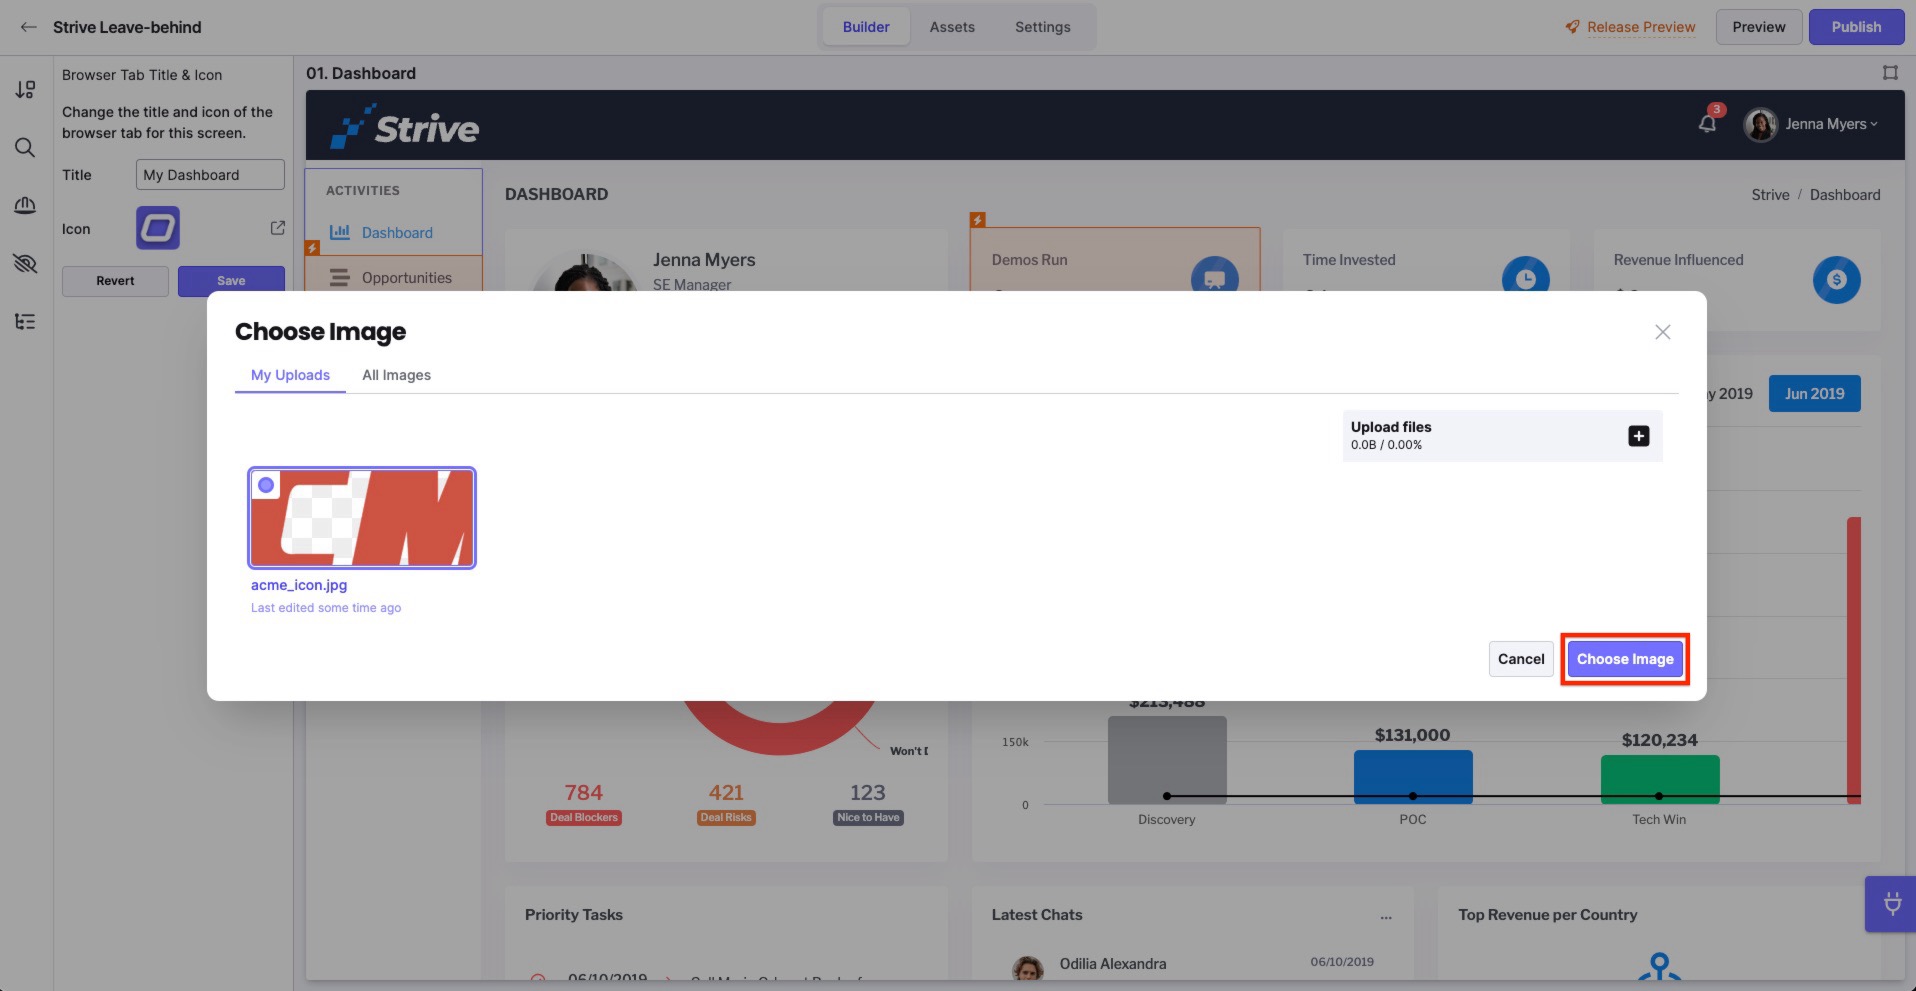Select the Jun 2019 date button

(1815, 394)
